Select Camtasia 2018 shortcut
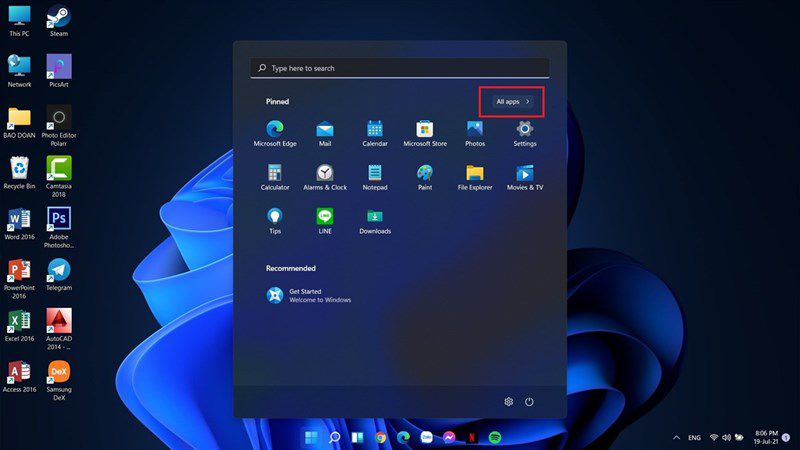The height and width of the screenshot is (450, 800). [x=59, y=177]
